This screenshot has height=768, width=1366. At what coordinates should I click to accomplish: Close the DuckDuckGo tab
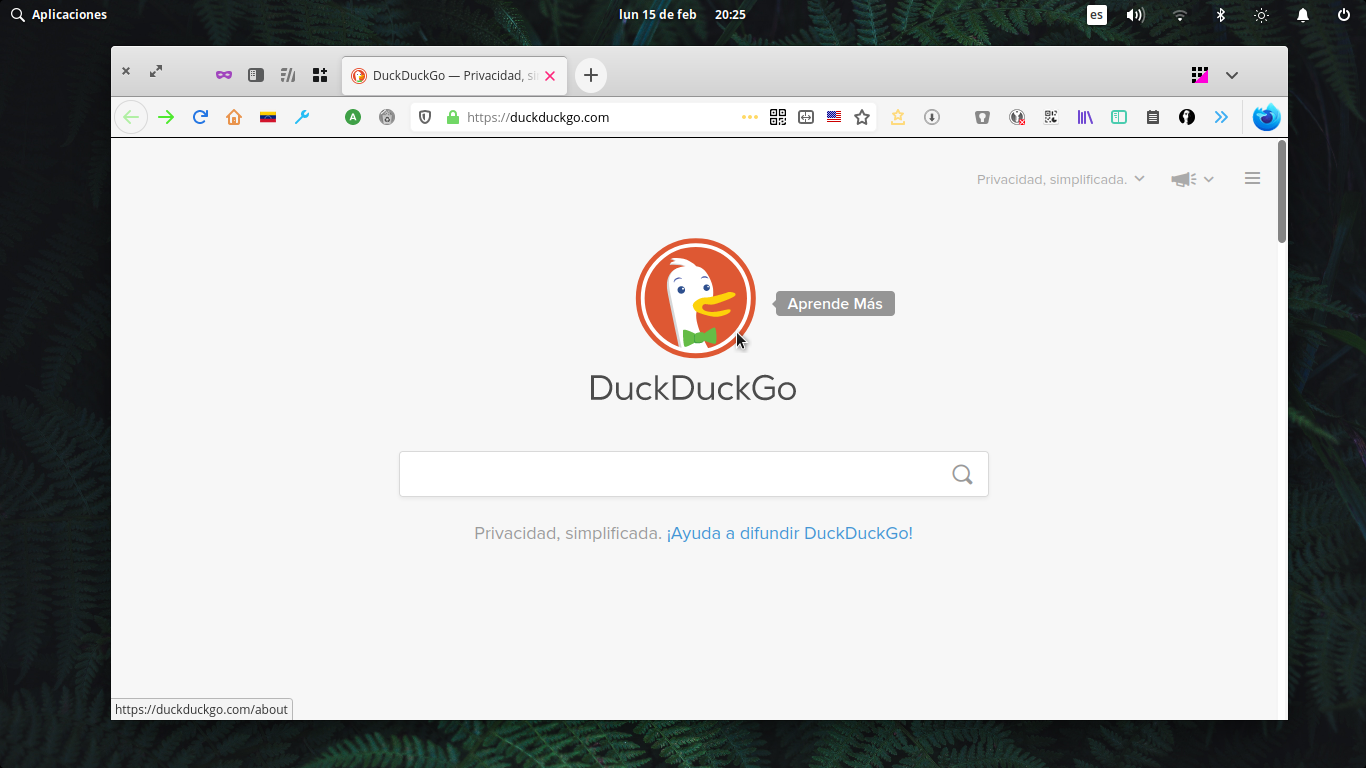550,76
